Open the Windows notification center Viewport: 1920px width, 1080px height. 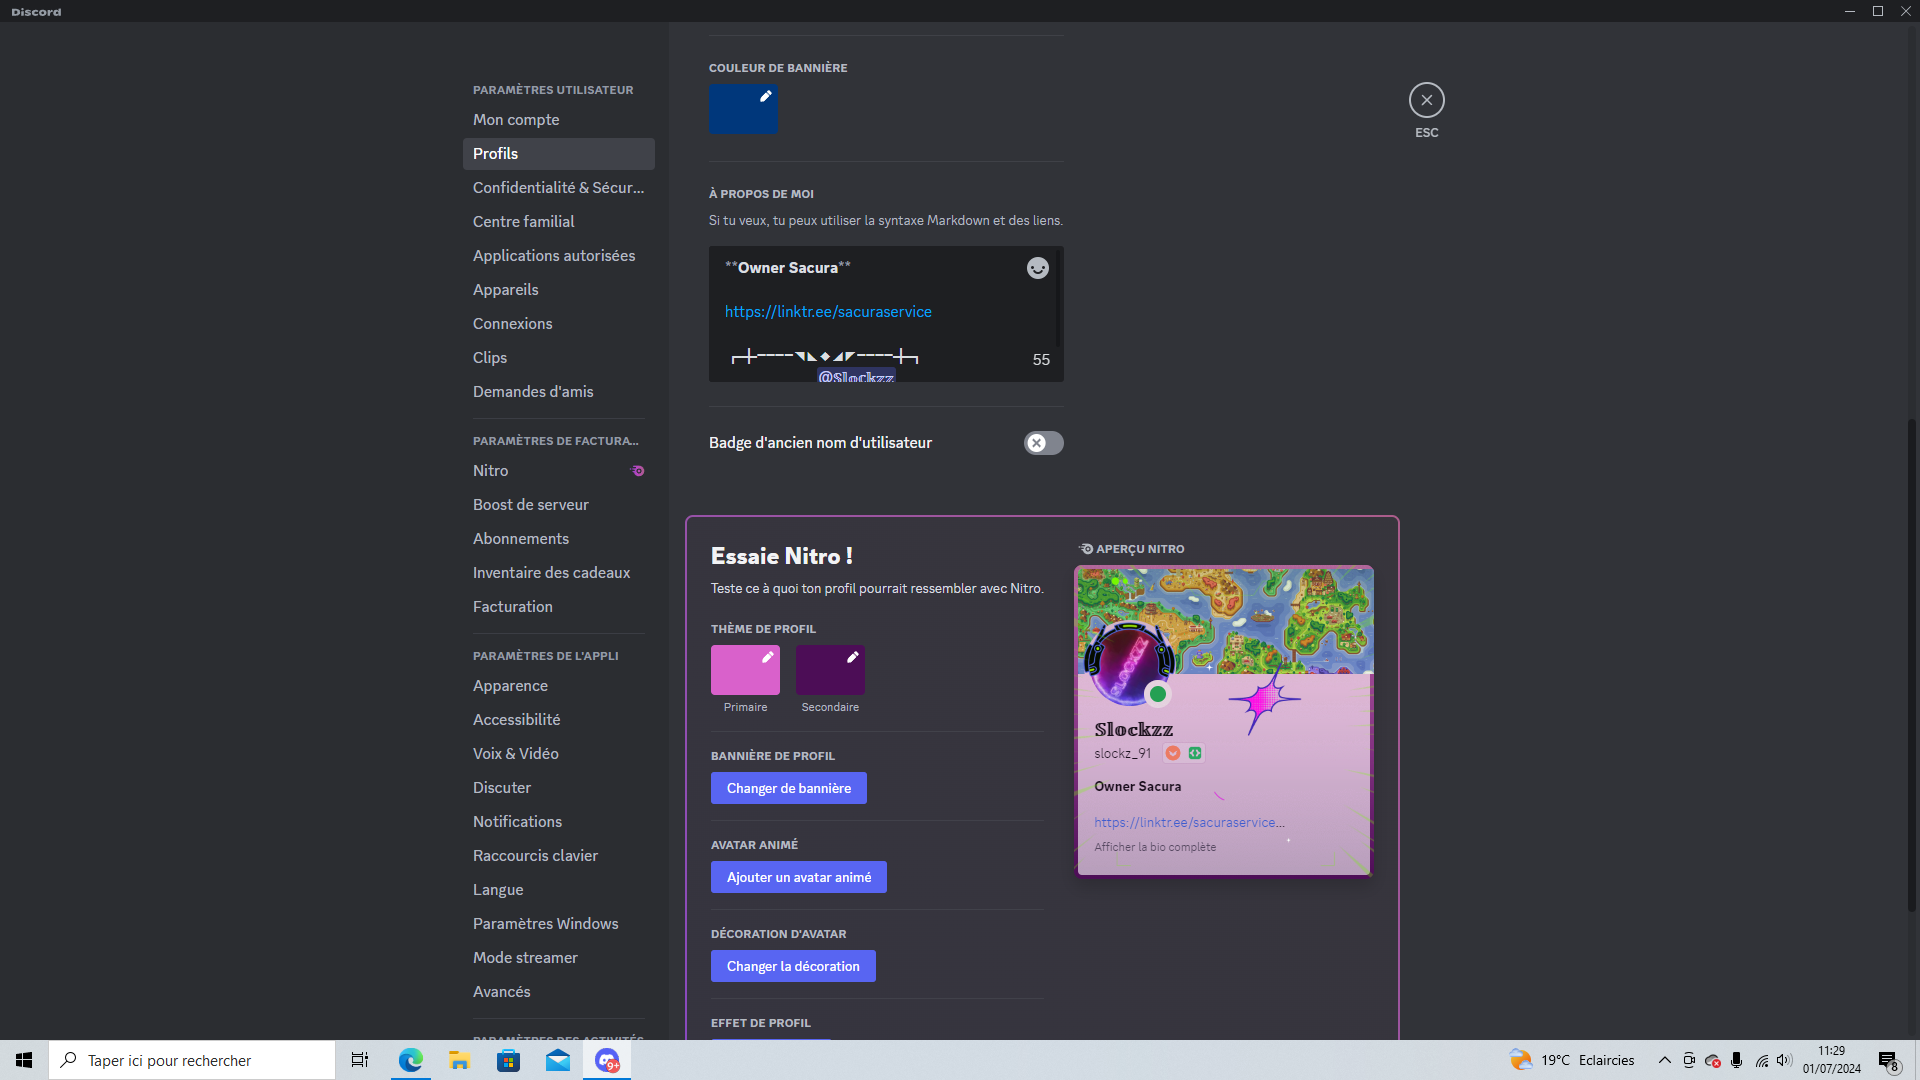1888,1060
